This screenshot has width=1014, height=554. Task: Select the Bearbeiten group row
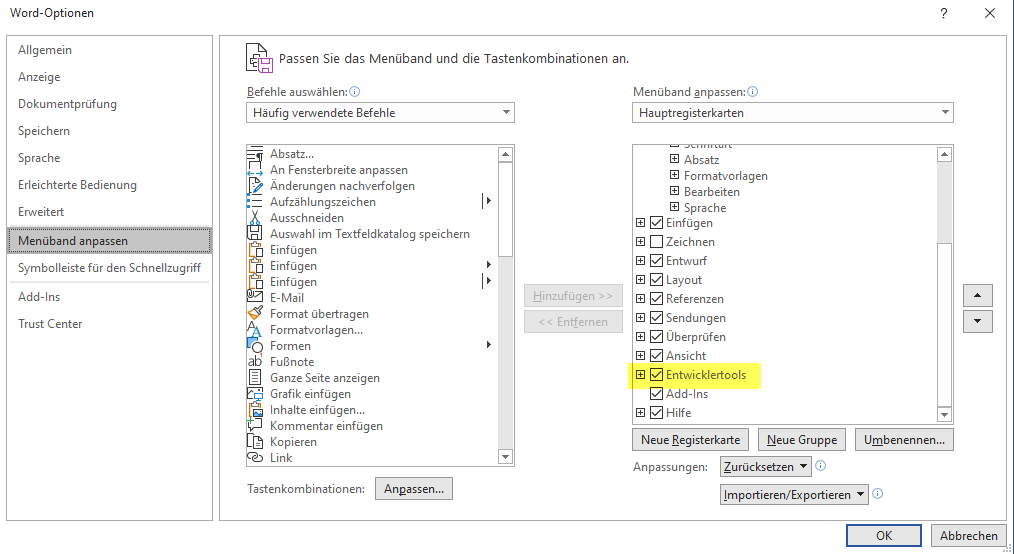[712, 191]
